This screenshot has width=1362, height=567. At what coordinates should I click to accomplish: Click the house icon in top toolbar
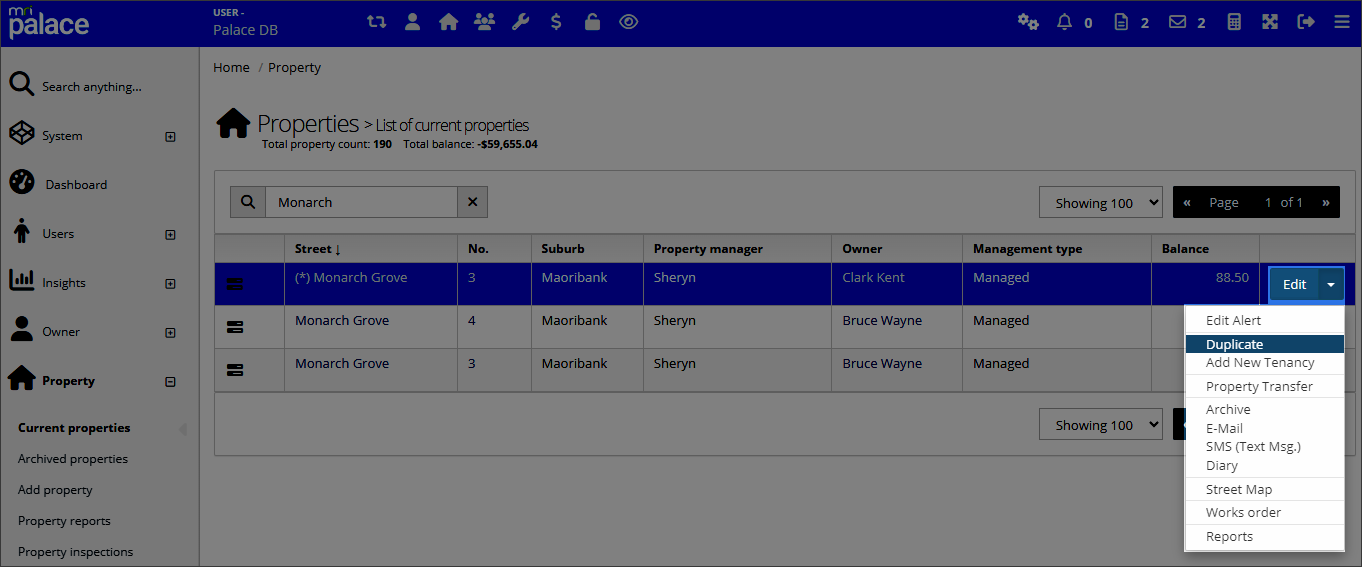tap(448, 21)
